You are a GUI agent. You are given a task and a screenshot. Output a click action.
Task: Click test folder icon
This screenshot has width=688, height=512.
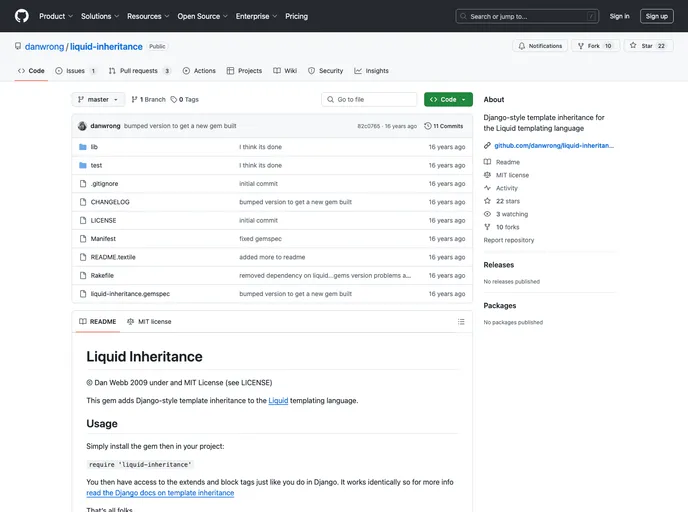[82, 165]
